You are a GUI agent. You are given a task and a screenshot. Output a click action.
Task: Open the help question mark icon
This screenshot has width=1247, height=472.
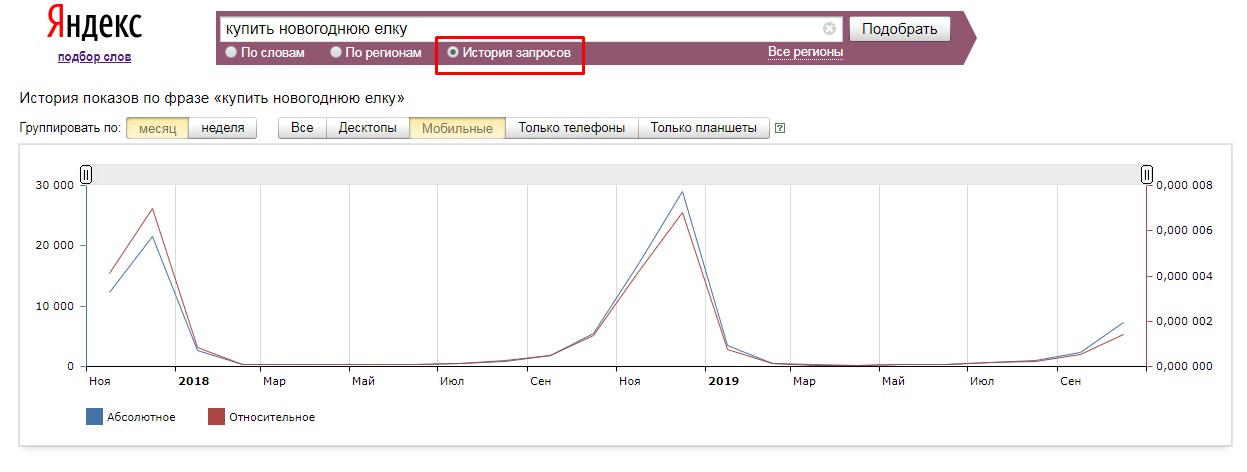pos(780,128)
